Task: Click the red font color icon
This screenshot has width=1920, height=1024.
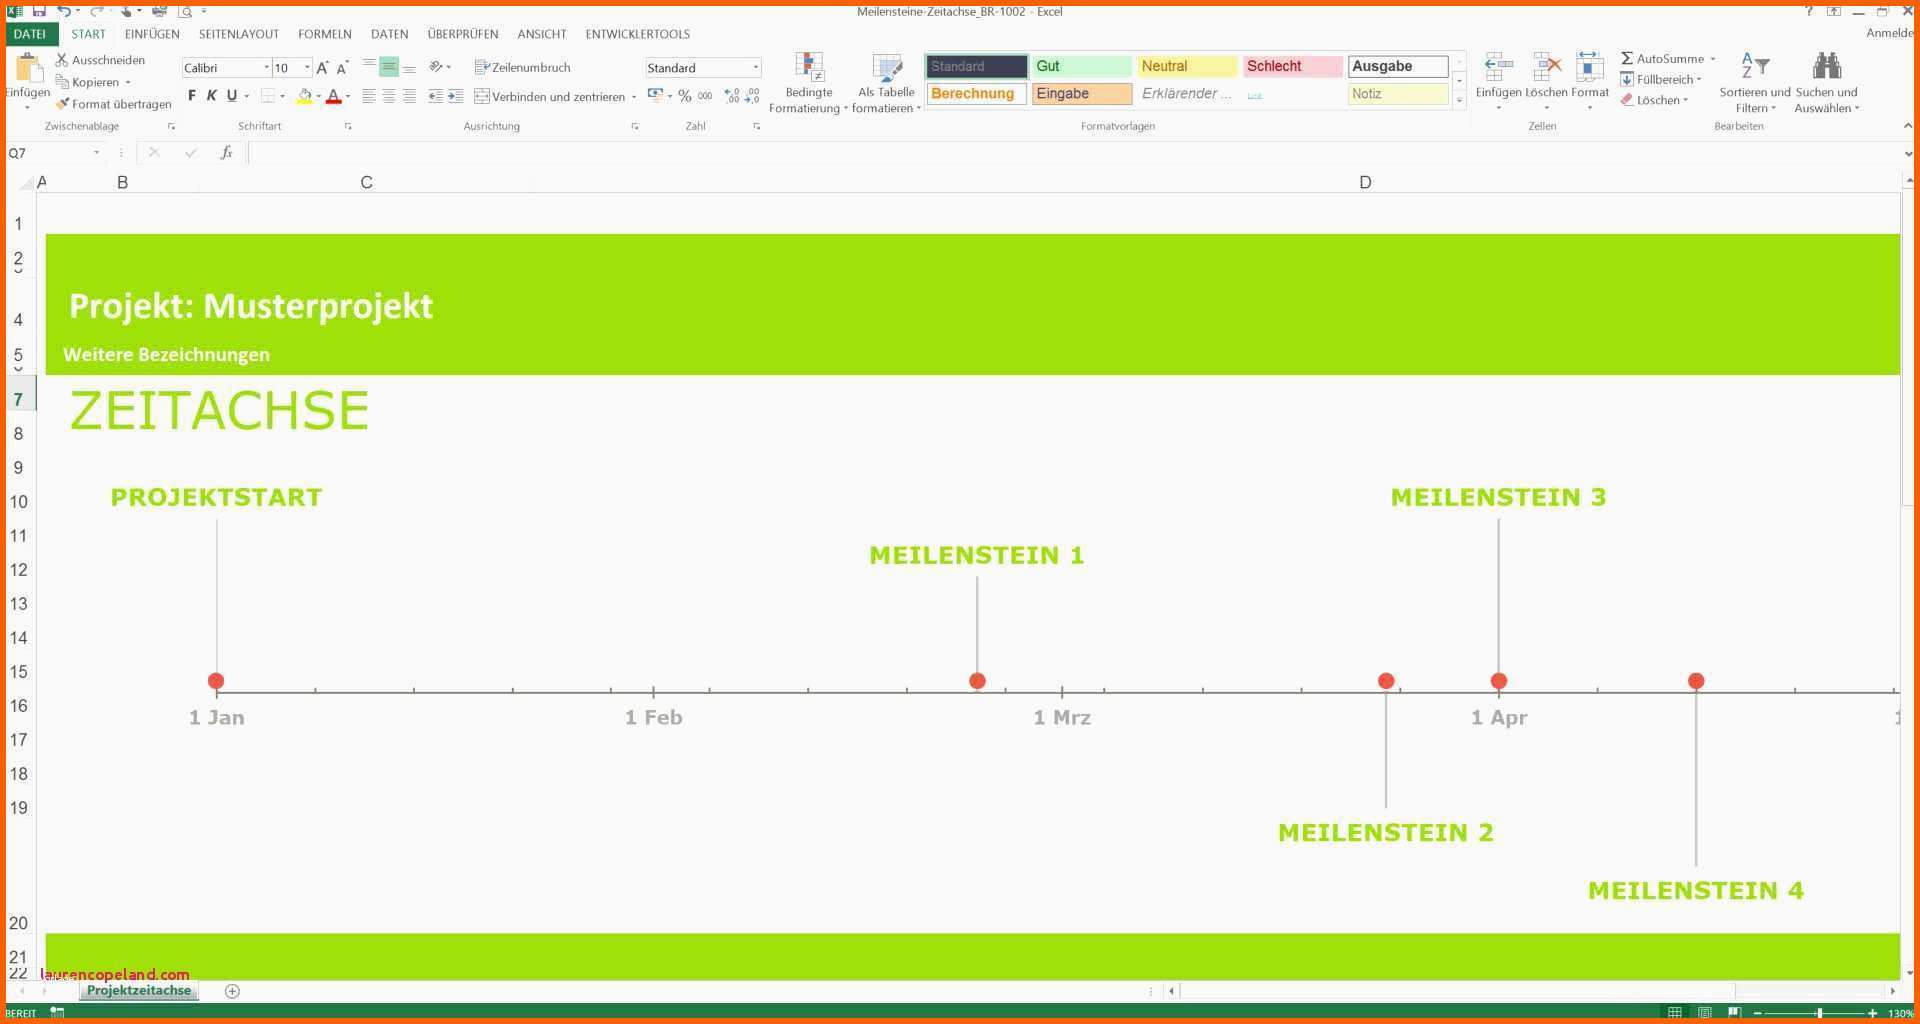Action: pyautogui.click(x=334, y=96)
